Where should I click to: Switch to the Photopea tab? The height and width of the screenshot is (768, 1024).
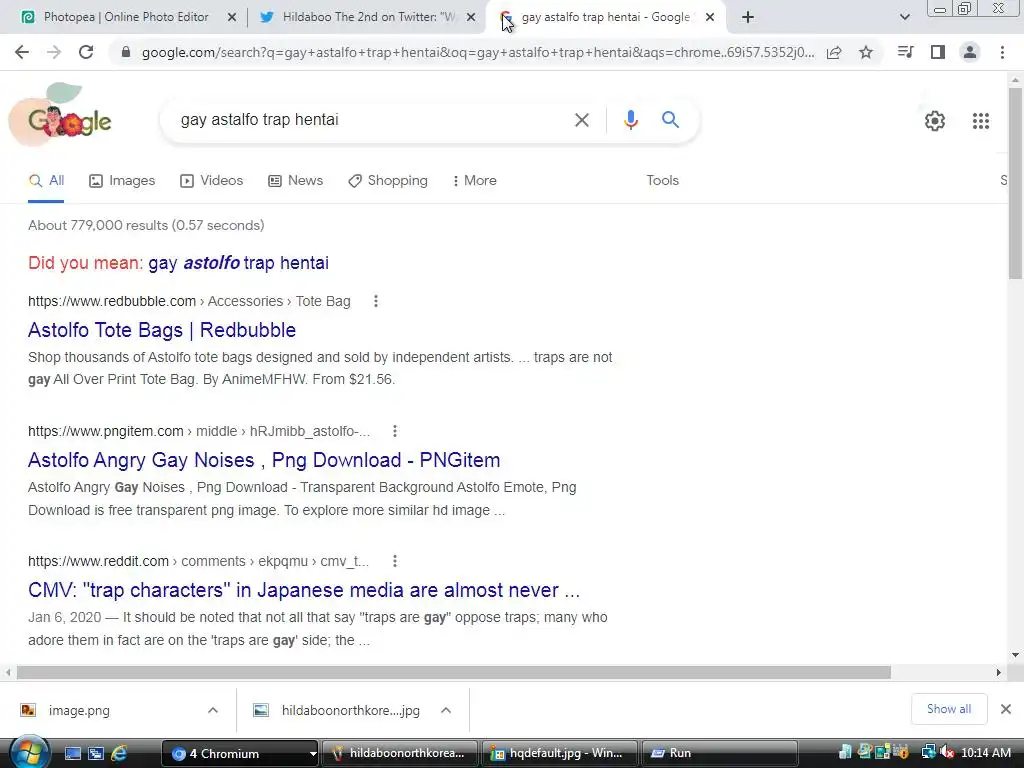tap(125, 17)
